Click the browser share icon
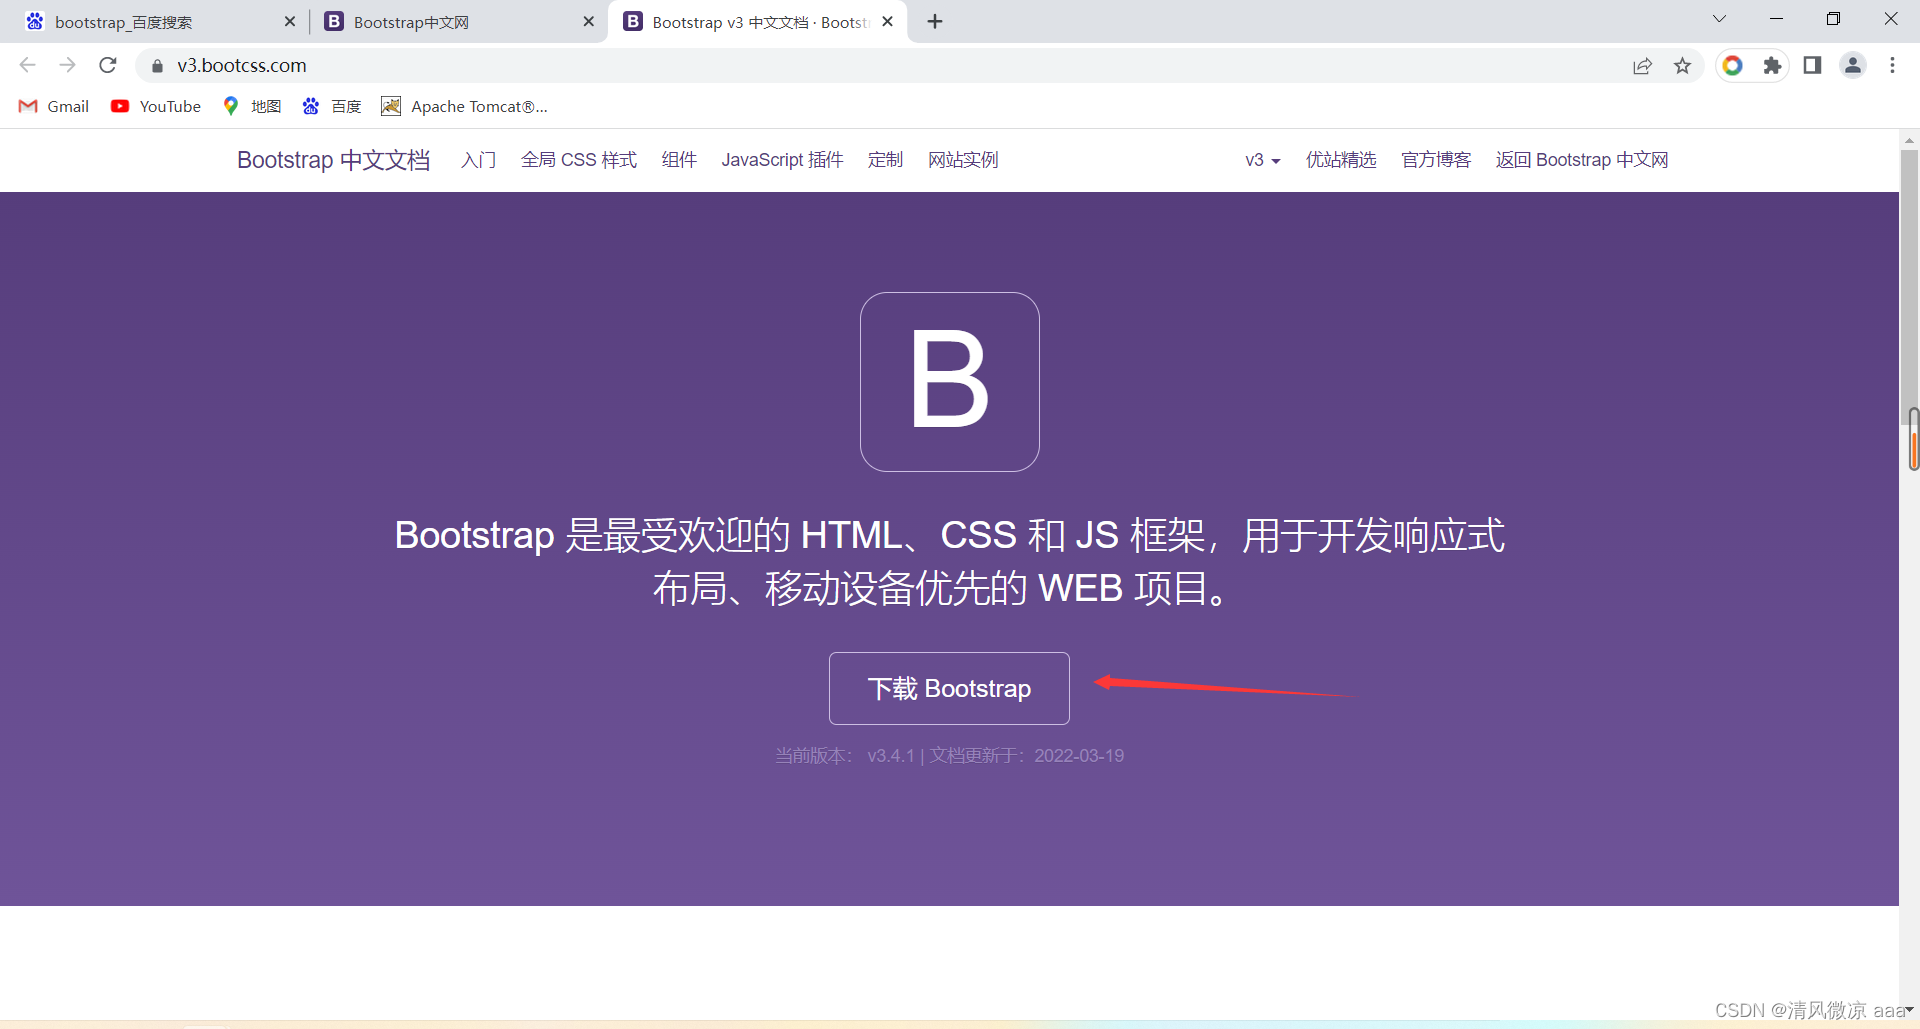Screen dimensions: 1920x1029 (x=1643, y=65)
